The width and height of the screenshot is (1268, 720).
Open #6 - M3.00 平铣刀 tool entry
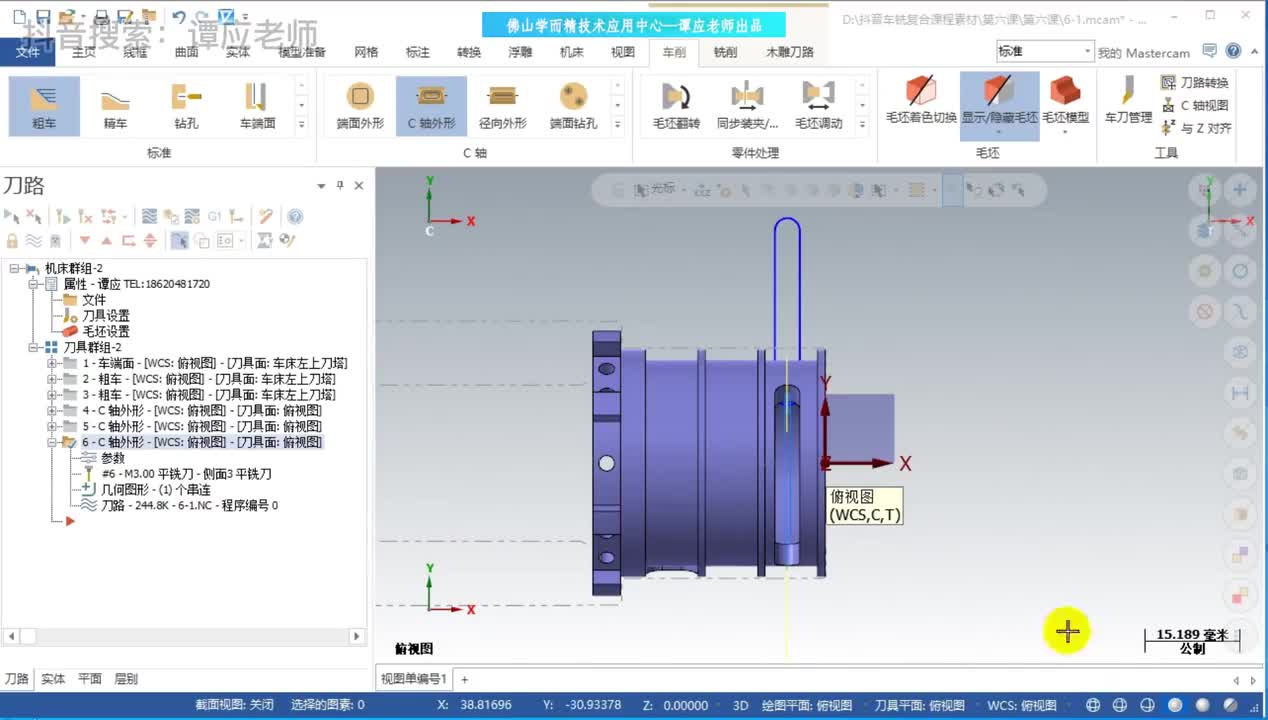point(186,474)
